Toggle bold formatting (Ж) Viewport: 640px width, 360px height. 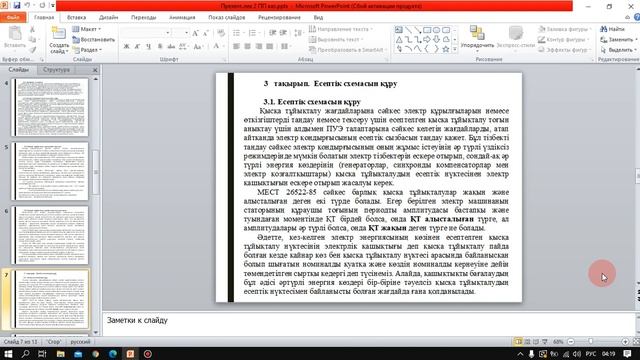coord(127,47)
